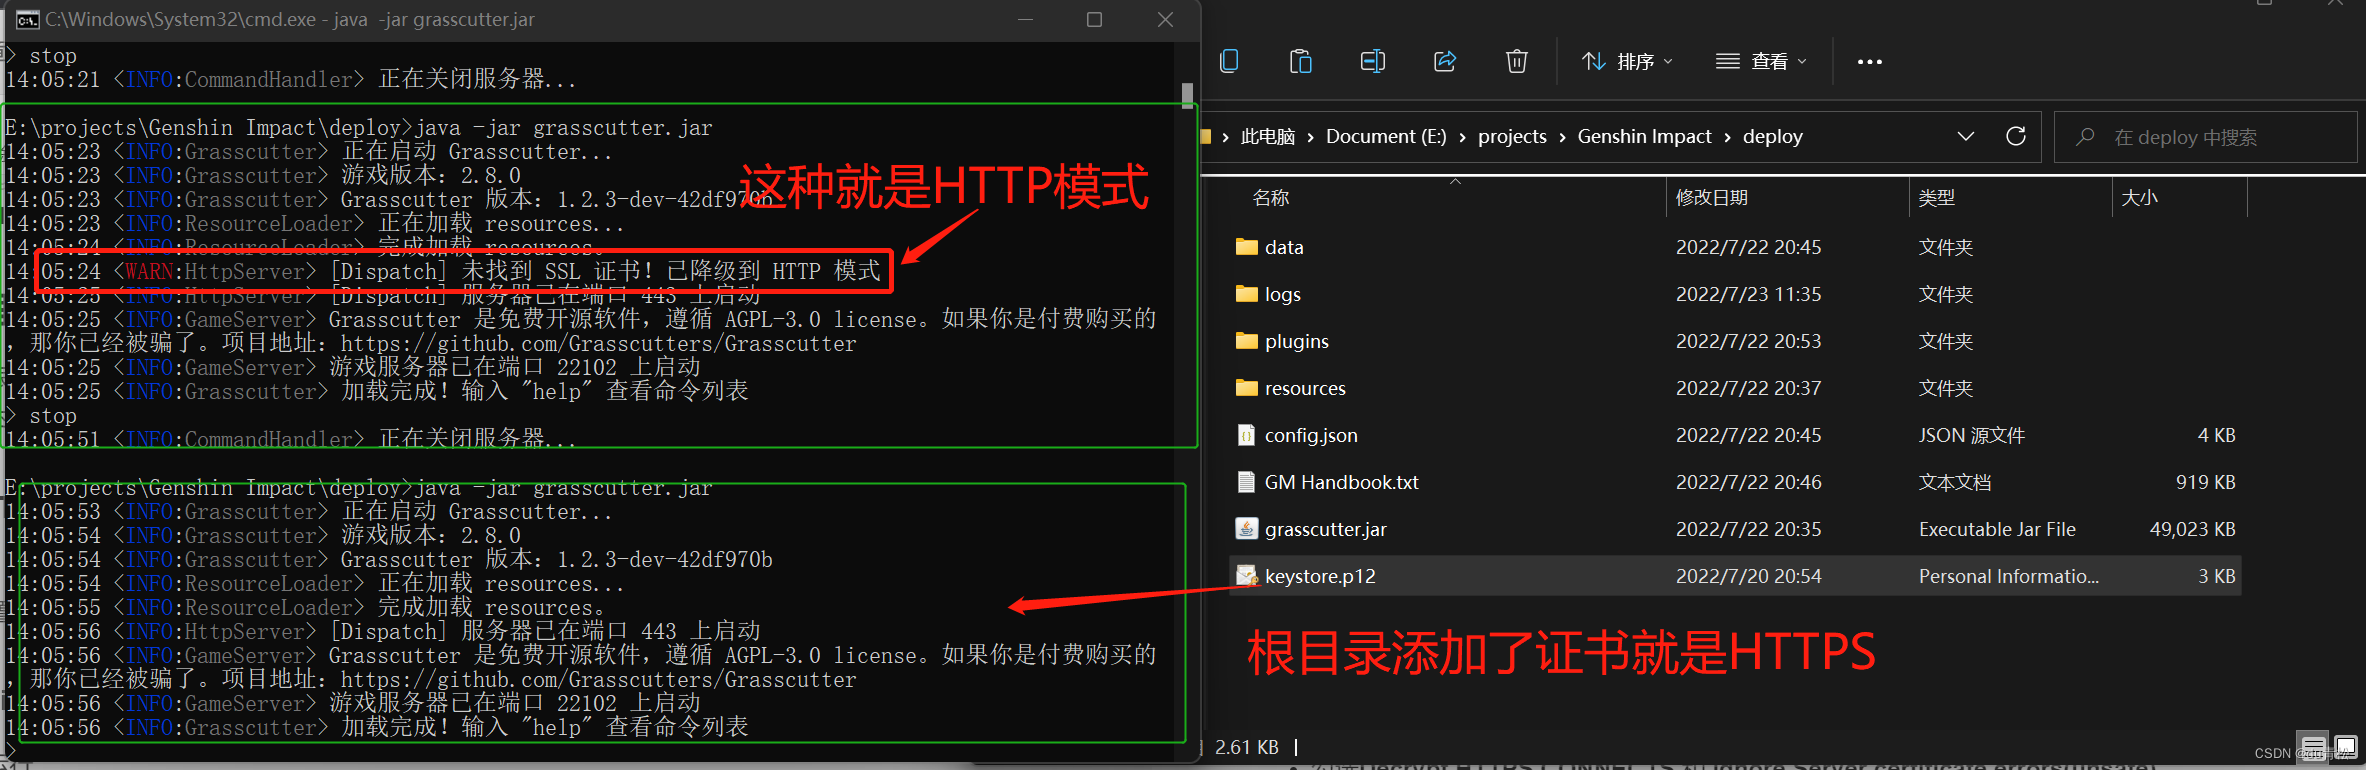
Task: Sort by the 类型 column header
Action: pyautogui.click(x=1936, y=198)
